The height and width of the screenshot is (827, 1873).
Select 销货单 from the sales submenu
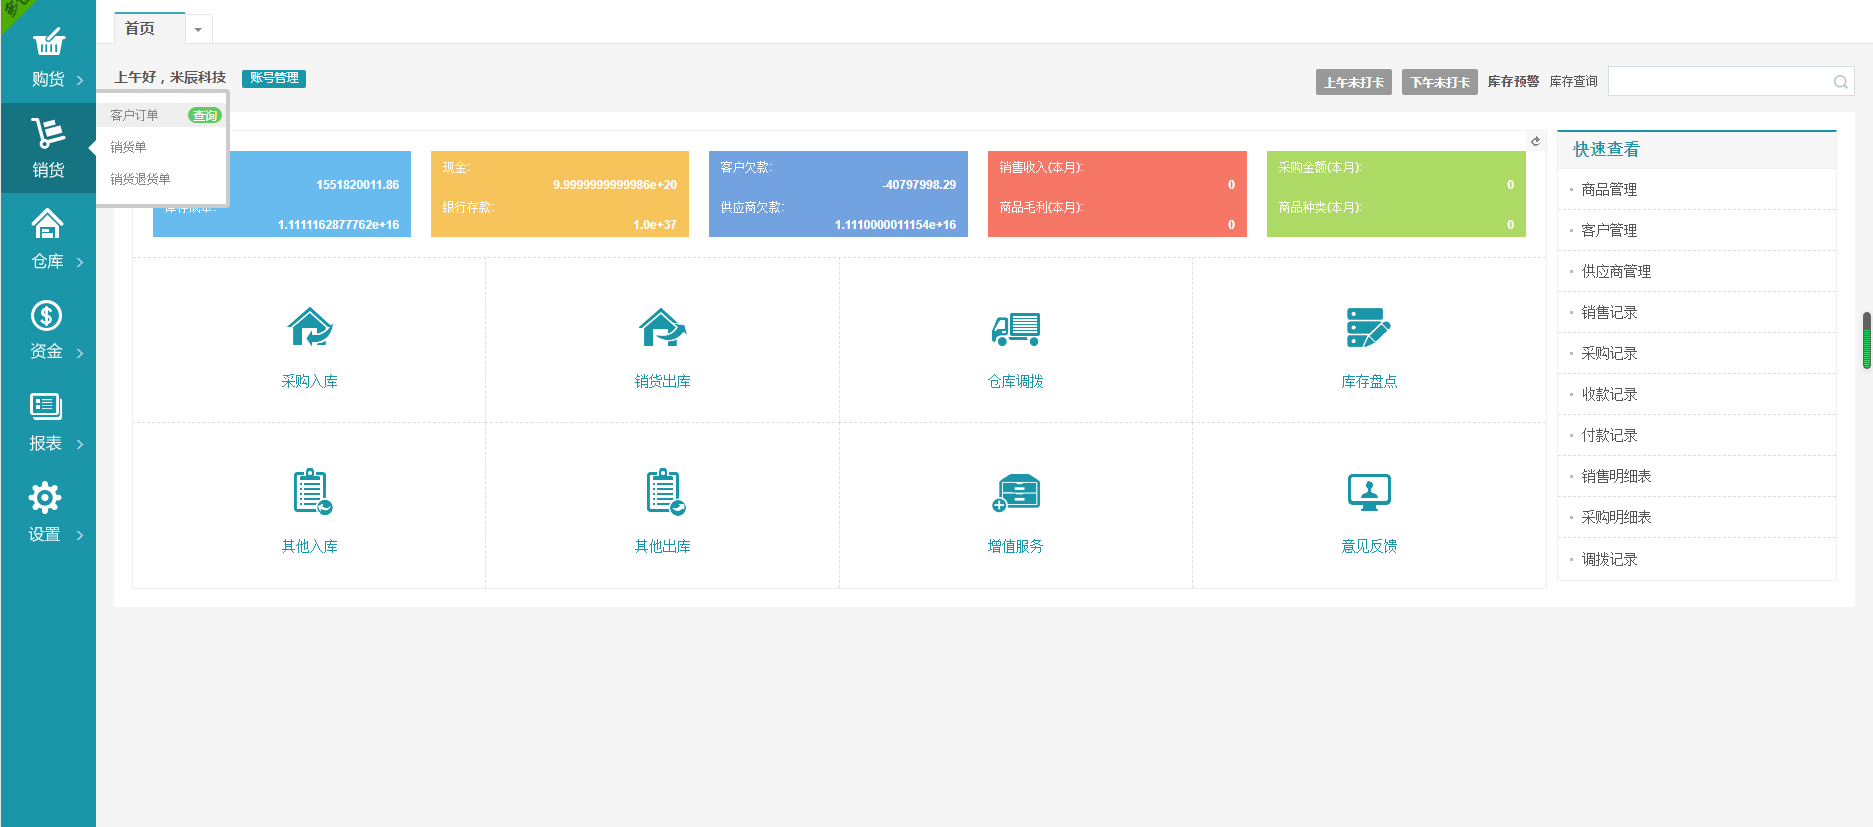(128, 147)
